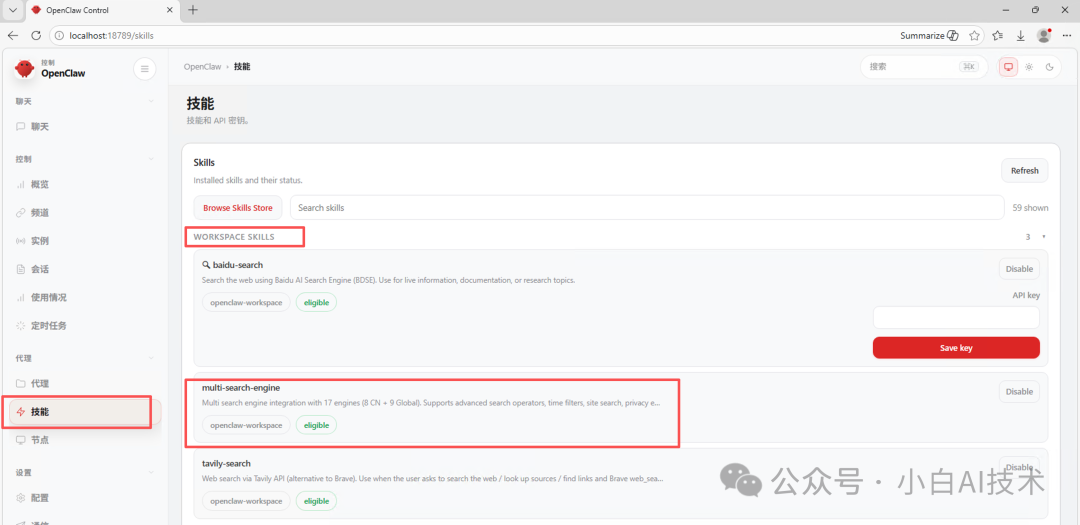The width and height of the screenshot is (1080, 525).
Task: Close the OpenClaw Control tab
Action: (170, 10)
